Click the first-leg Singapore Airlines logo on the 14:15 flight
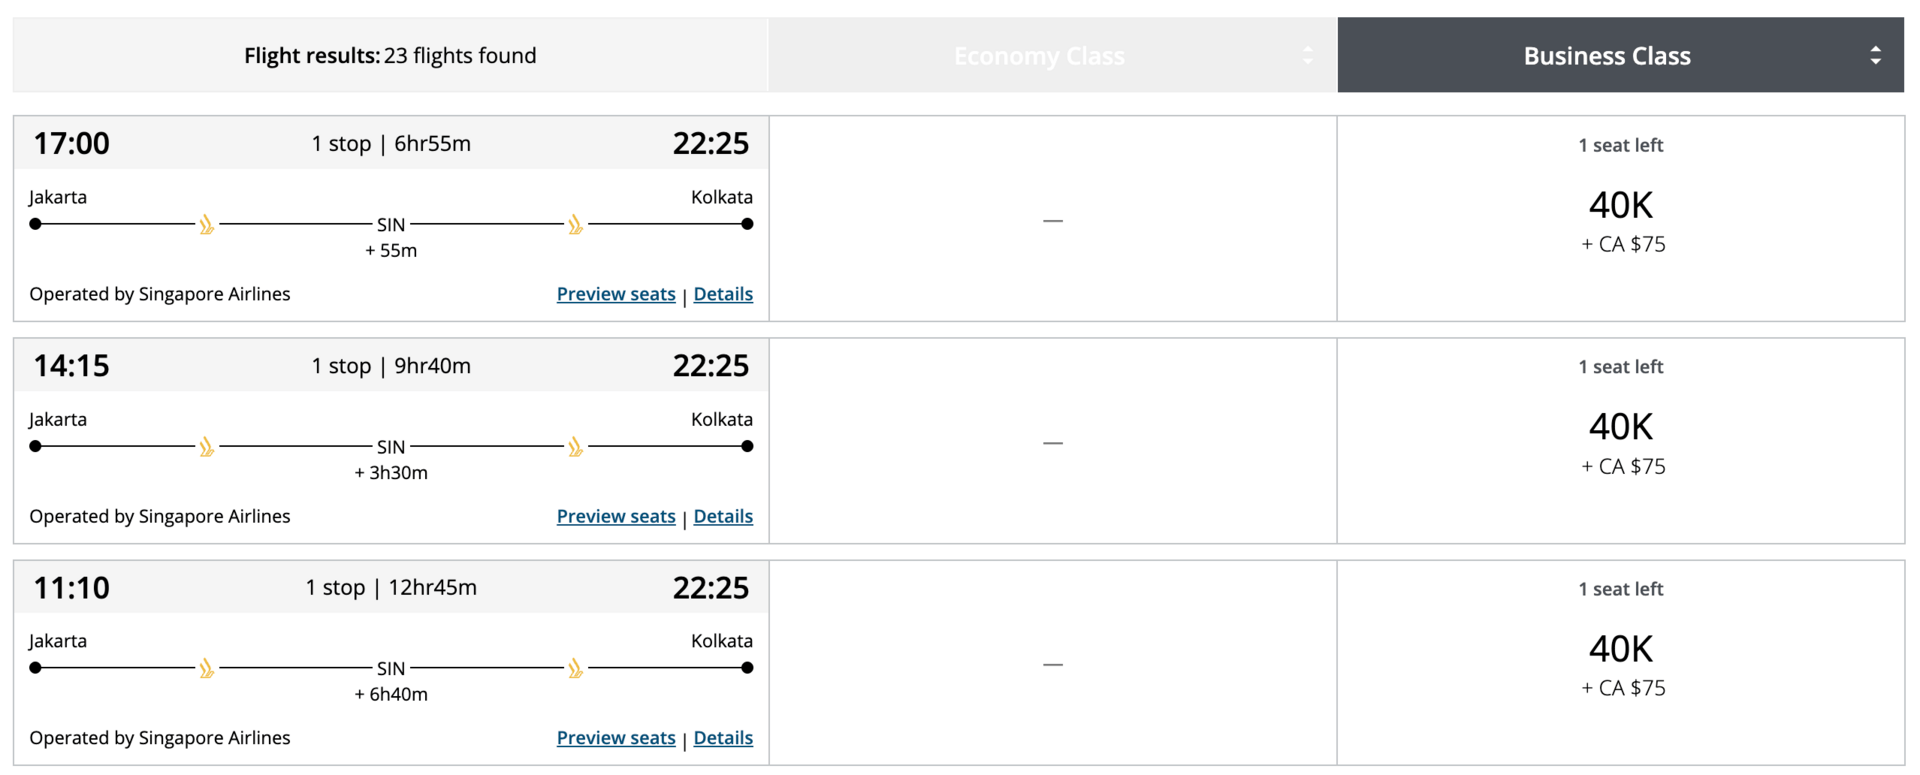Viewport: 1920px width, 775px height. 207,447
